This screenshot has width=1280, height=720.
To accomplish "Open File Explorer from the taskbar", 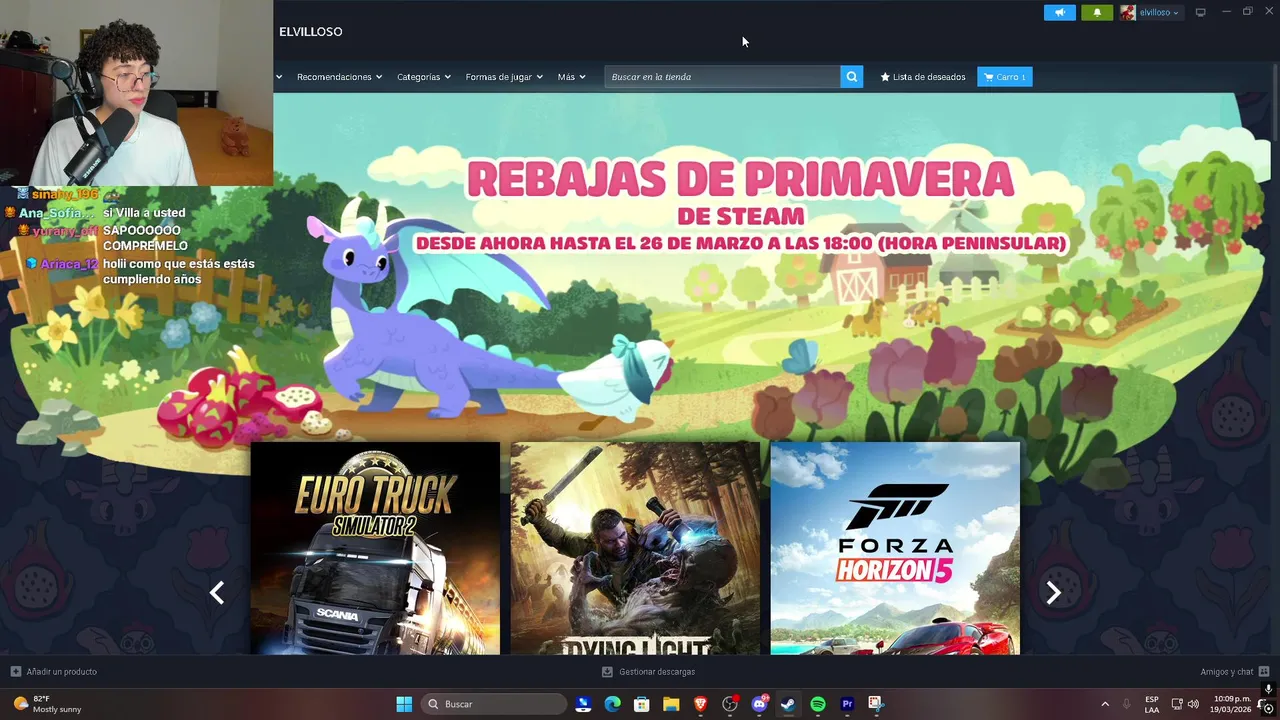I will click(671, 704).
